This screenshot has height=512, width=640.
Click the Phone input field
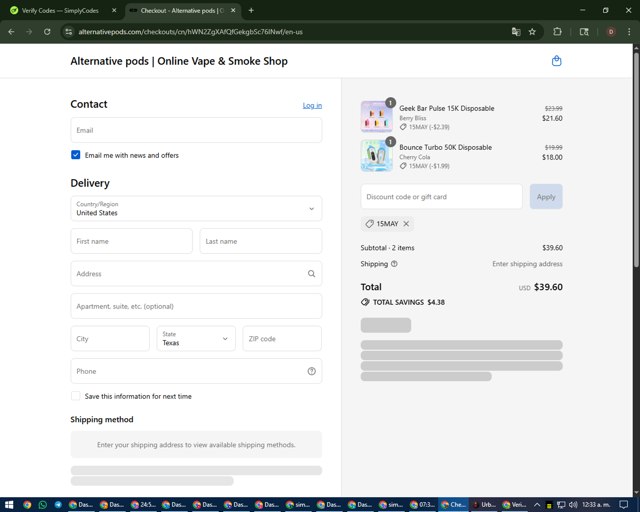pos(196,371)
